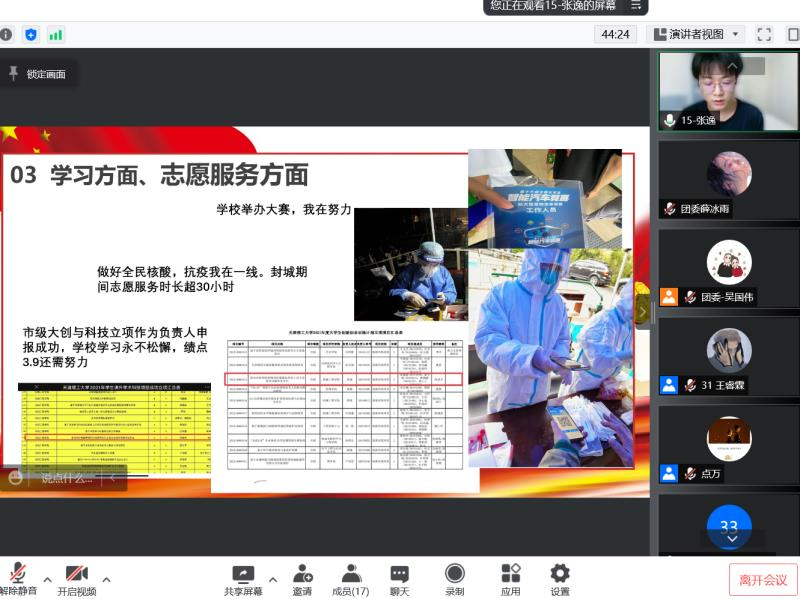Click the green network signal icon
Image resolution: width=800 pixels, height=599 pixels.
55,34
